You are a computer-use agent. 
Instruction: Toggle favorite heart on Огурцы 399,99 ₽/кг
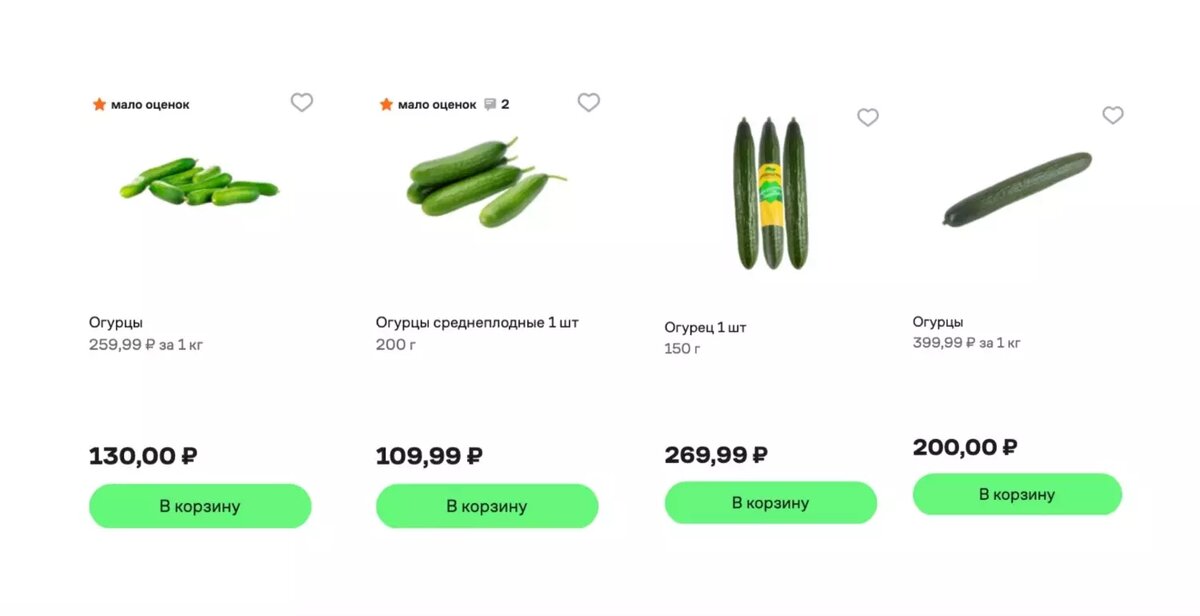1113,116
